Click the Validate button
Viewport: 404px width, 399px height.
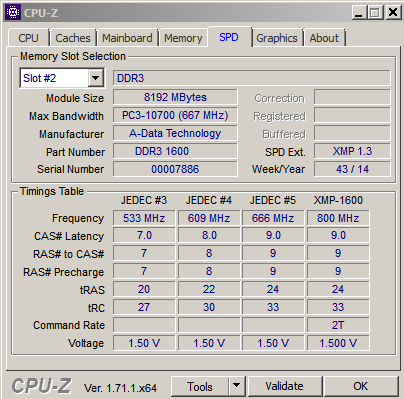[285, 387]
